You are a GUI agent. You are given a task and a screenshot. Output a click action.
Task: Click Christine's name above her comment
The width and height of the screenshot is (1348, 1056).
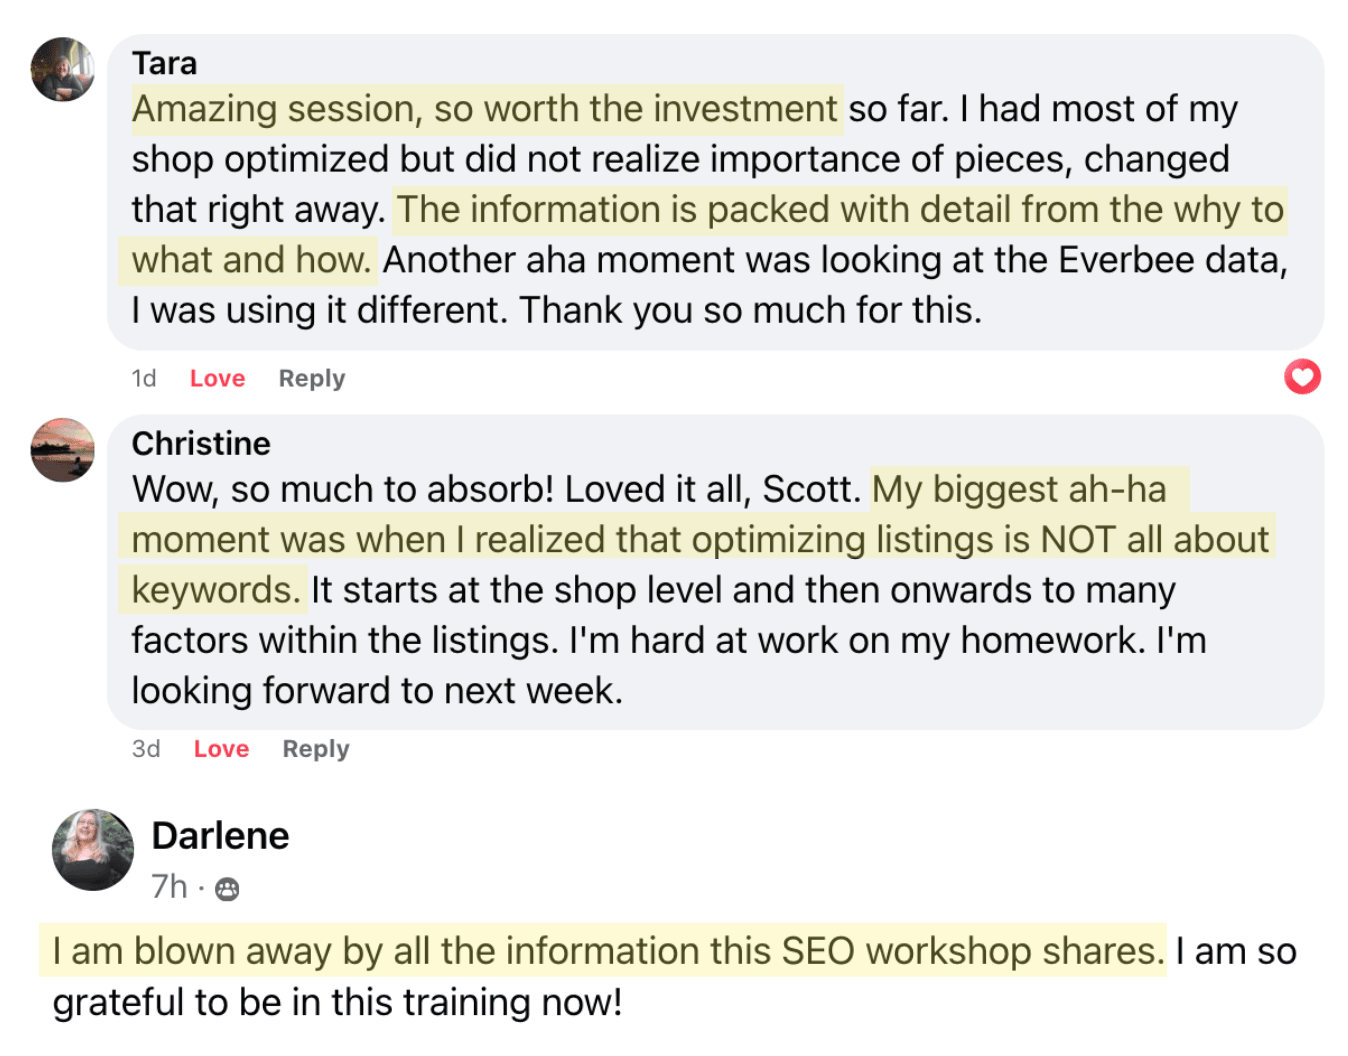click(x=201, y=443)
